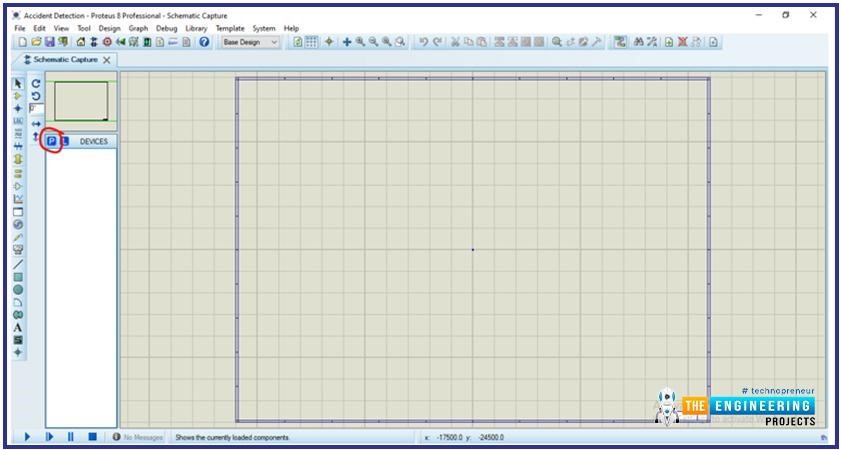Open the Base Design variant dropdown
842x450 pixels.
coord(251,42)
